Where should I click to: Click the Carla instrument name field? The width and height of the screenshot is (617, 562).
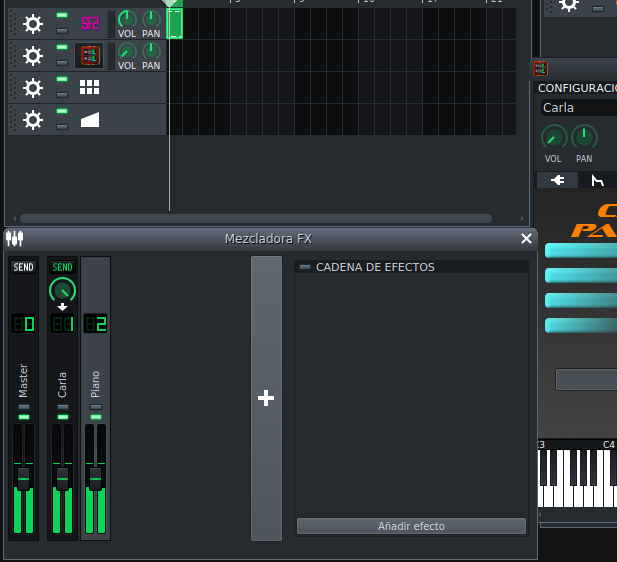click(579, 107)
